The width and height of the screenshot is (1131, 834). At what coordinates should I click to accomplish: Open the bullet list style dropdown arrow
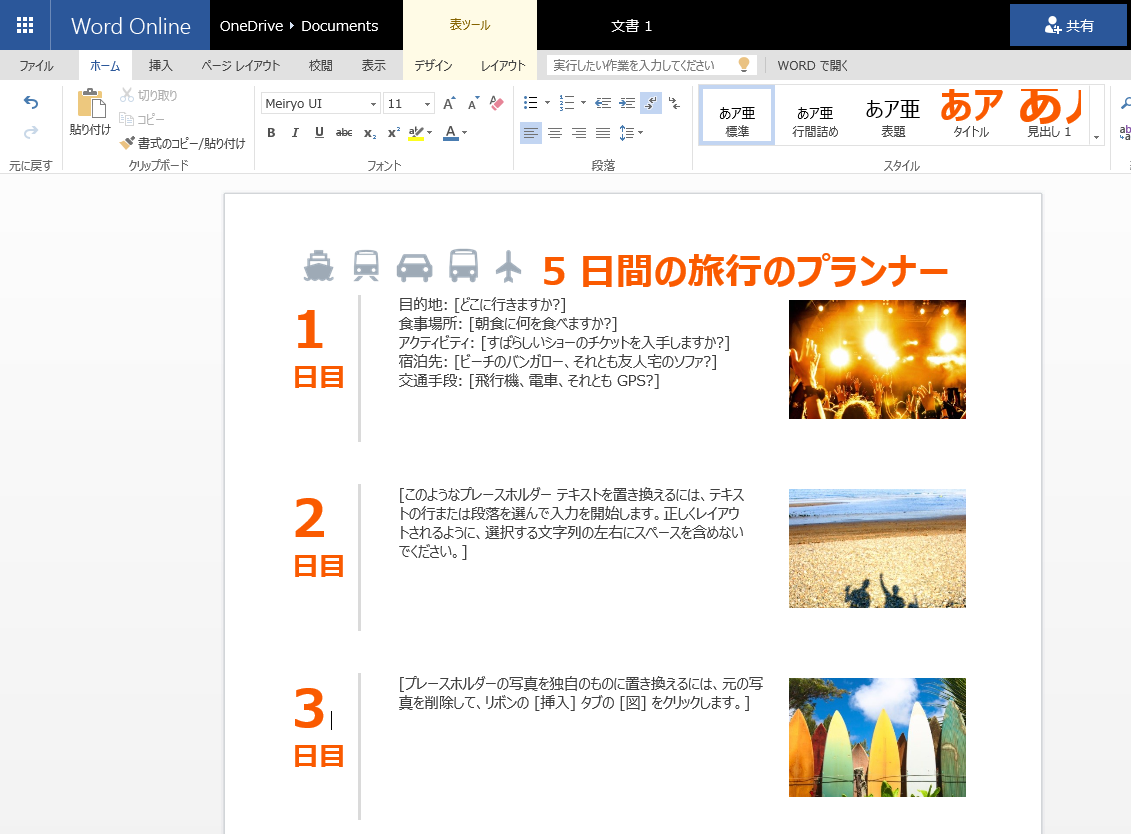click(547, 102)
